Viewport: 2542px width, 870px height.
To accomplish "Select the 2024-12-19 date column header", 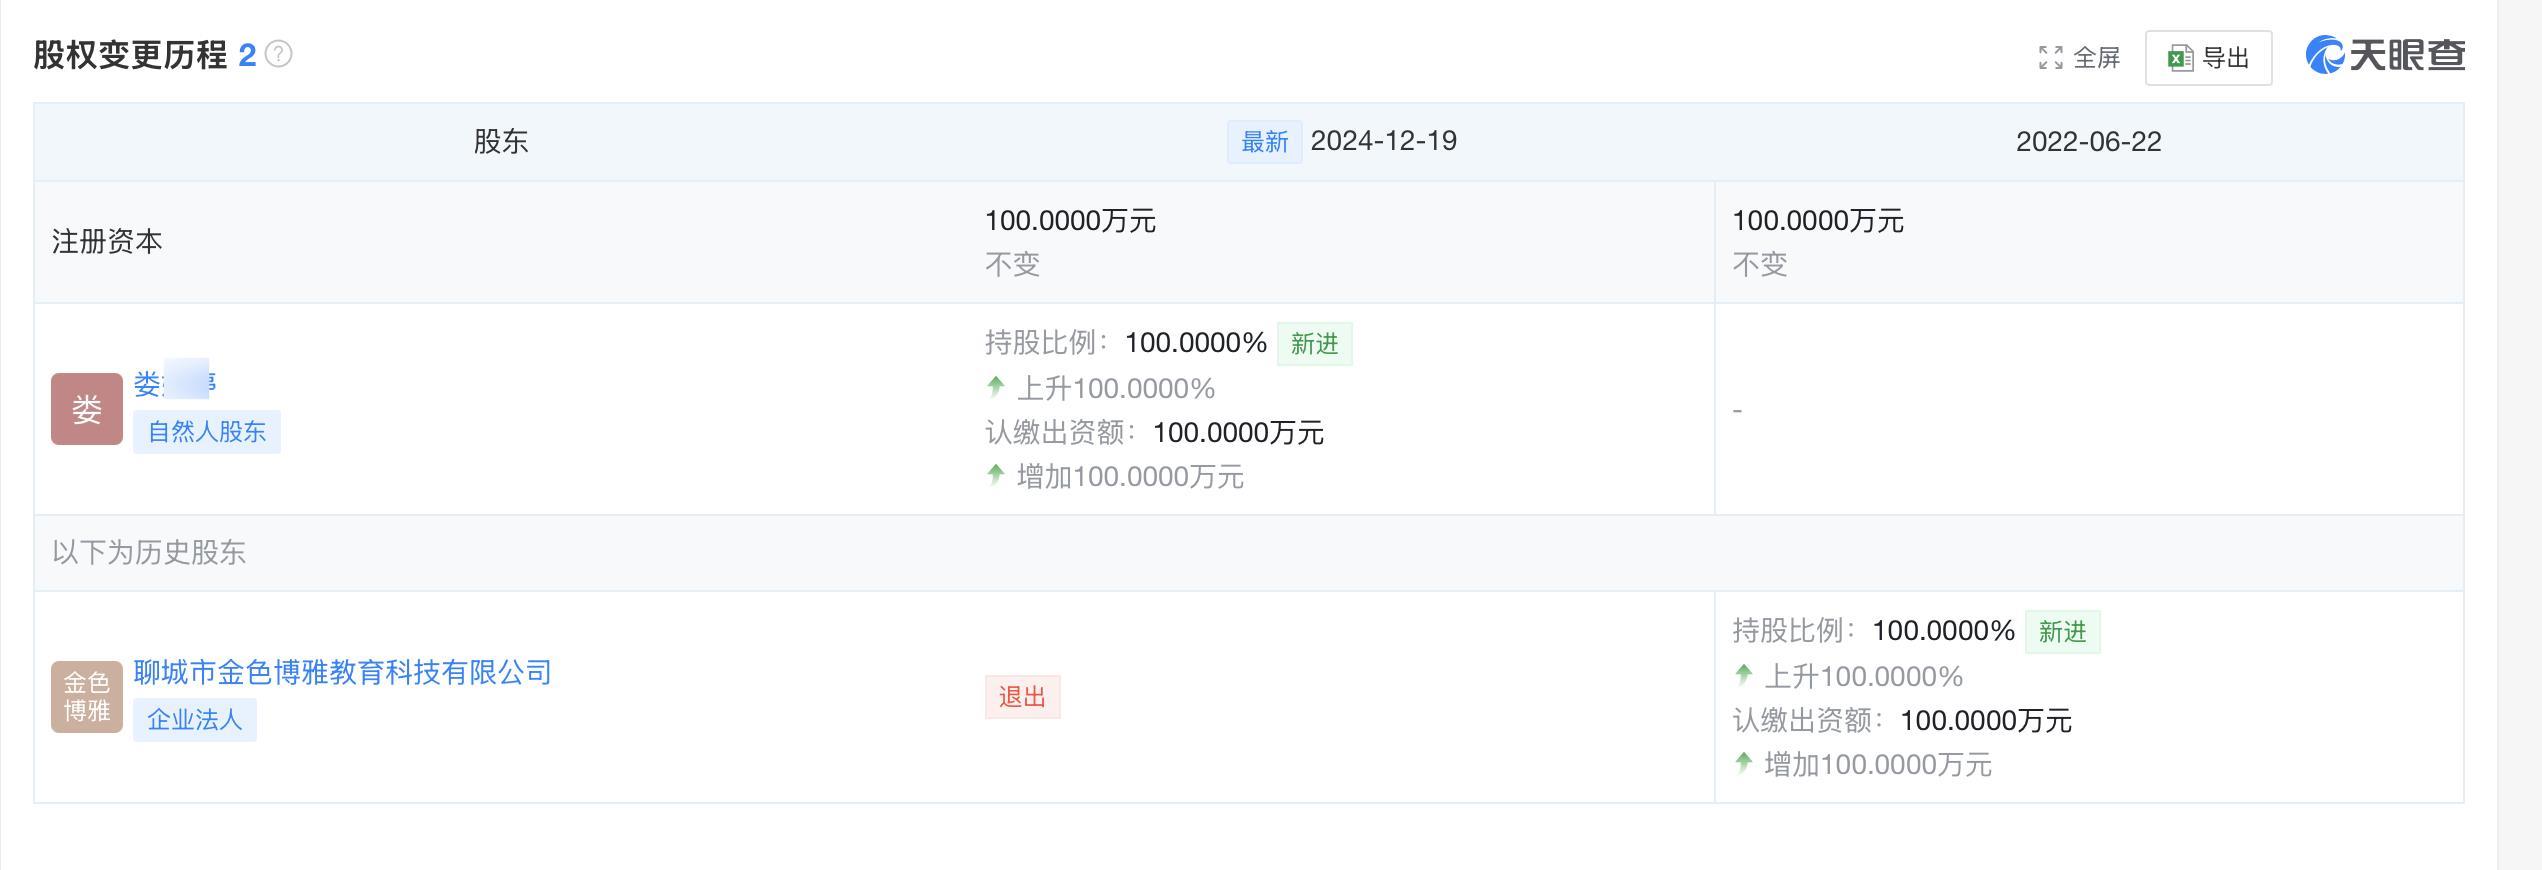I will [1383, 141].
